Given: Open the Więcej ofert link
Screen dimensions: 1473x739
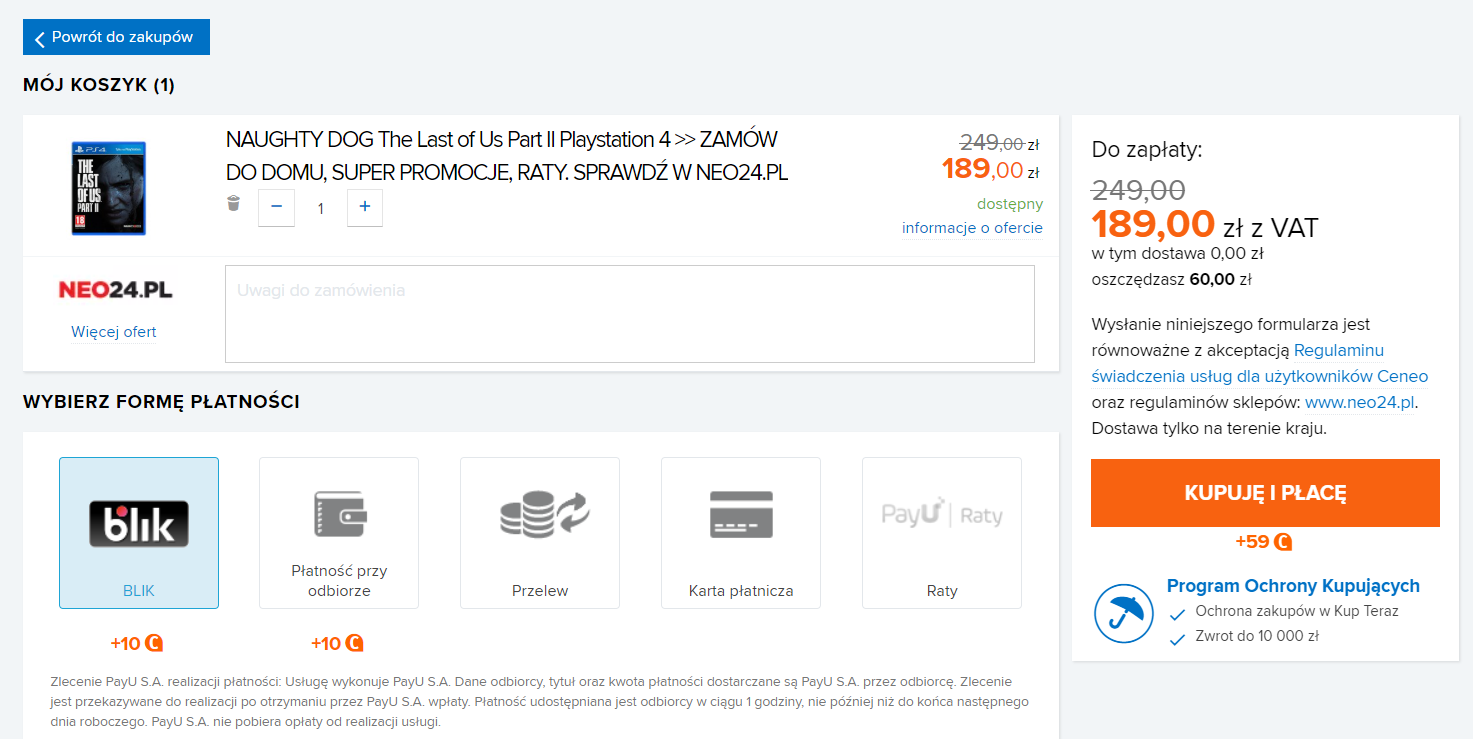Looking at the screenshot, I should [x=114, y=332].
